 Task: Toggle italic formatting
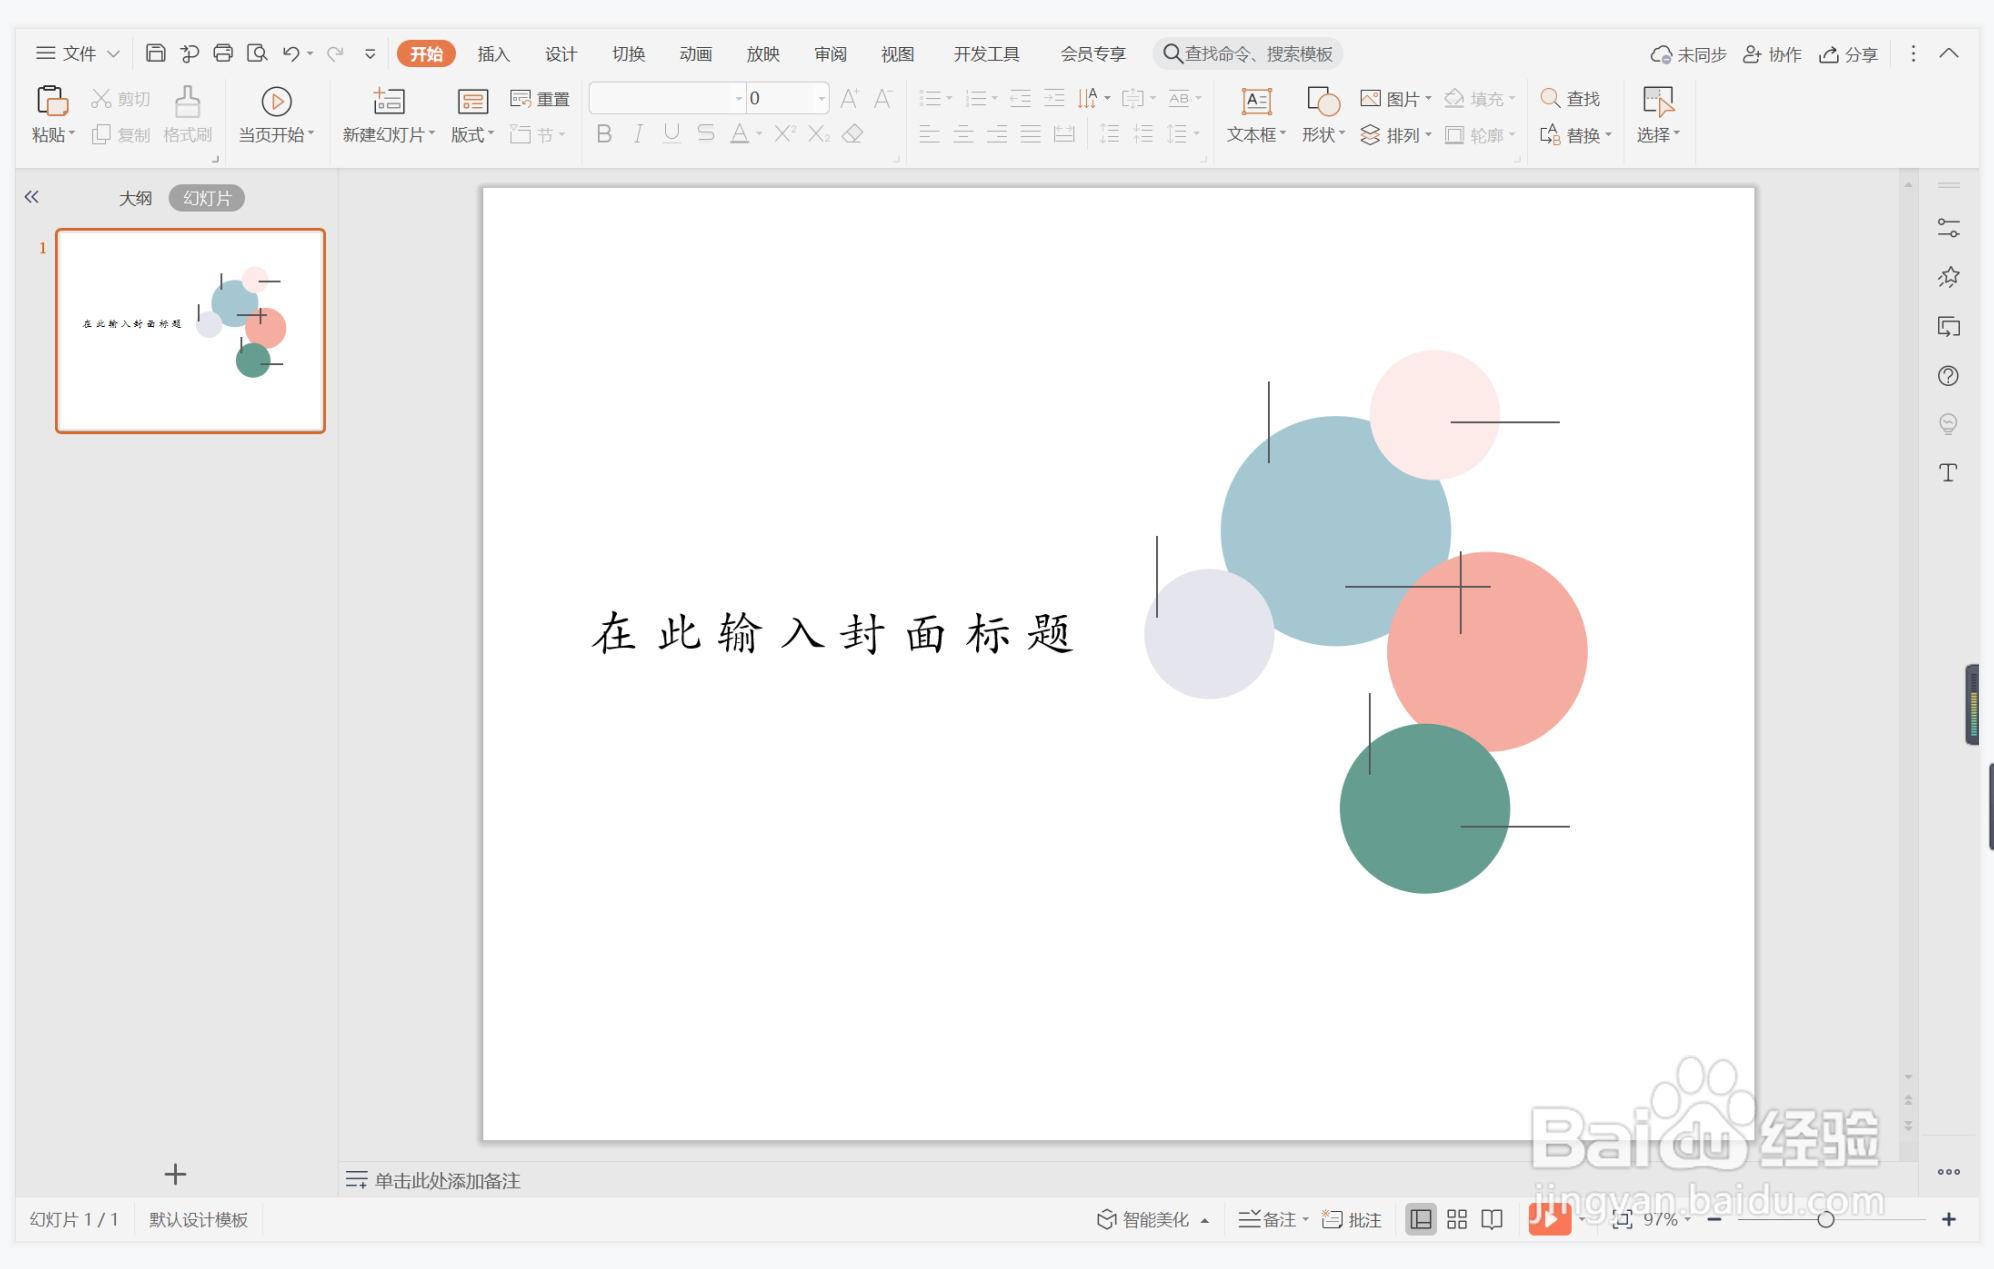point(637,134)
